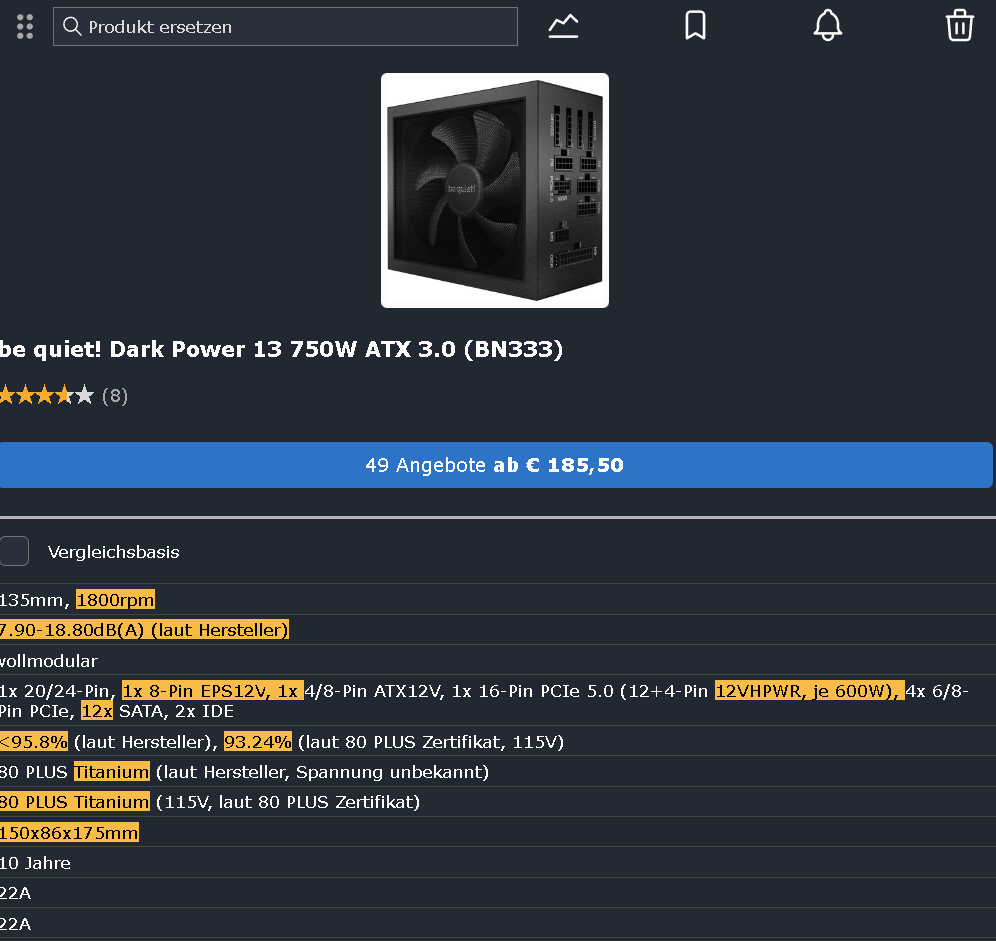996x941 pixels.
Task: Open the price history chart icon
Action: click(563, 27)
